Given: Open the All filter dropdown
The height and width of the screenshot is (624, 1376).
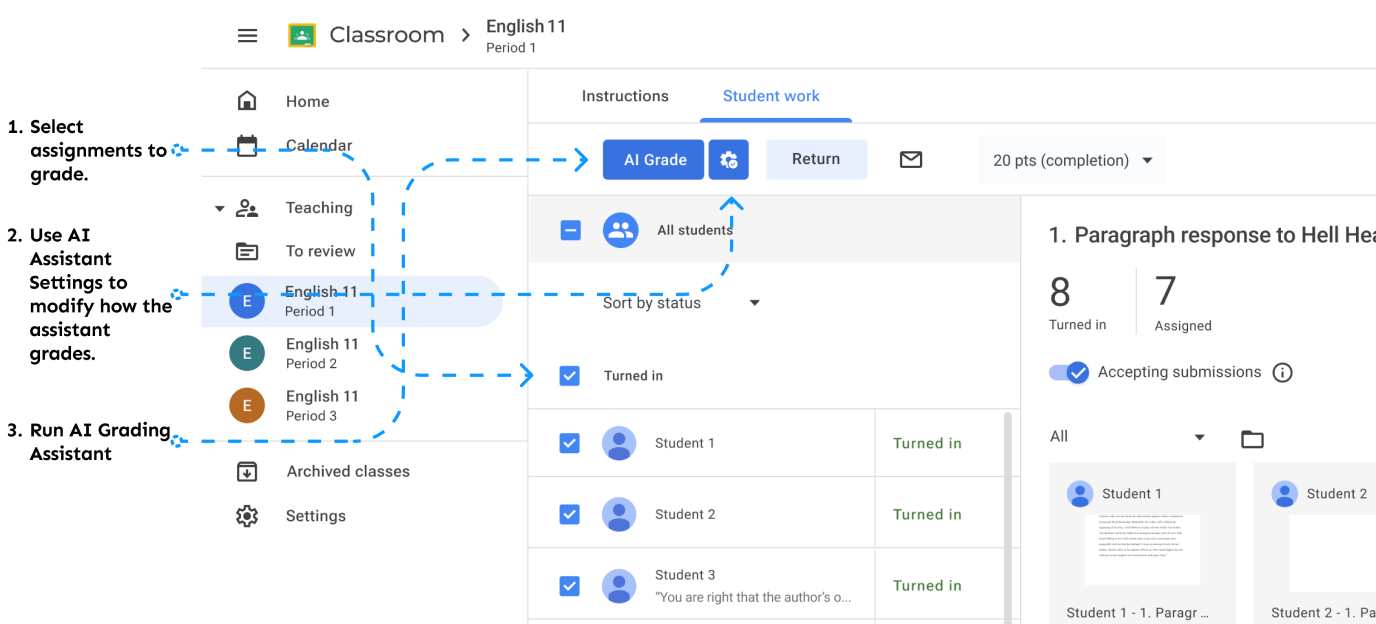Looking at the screenshot, I should click(x=1128, y=437).
